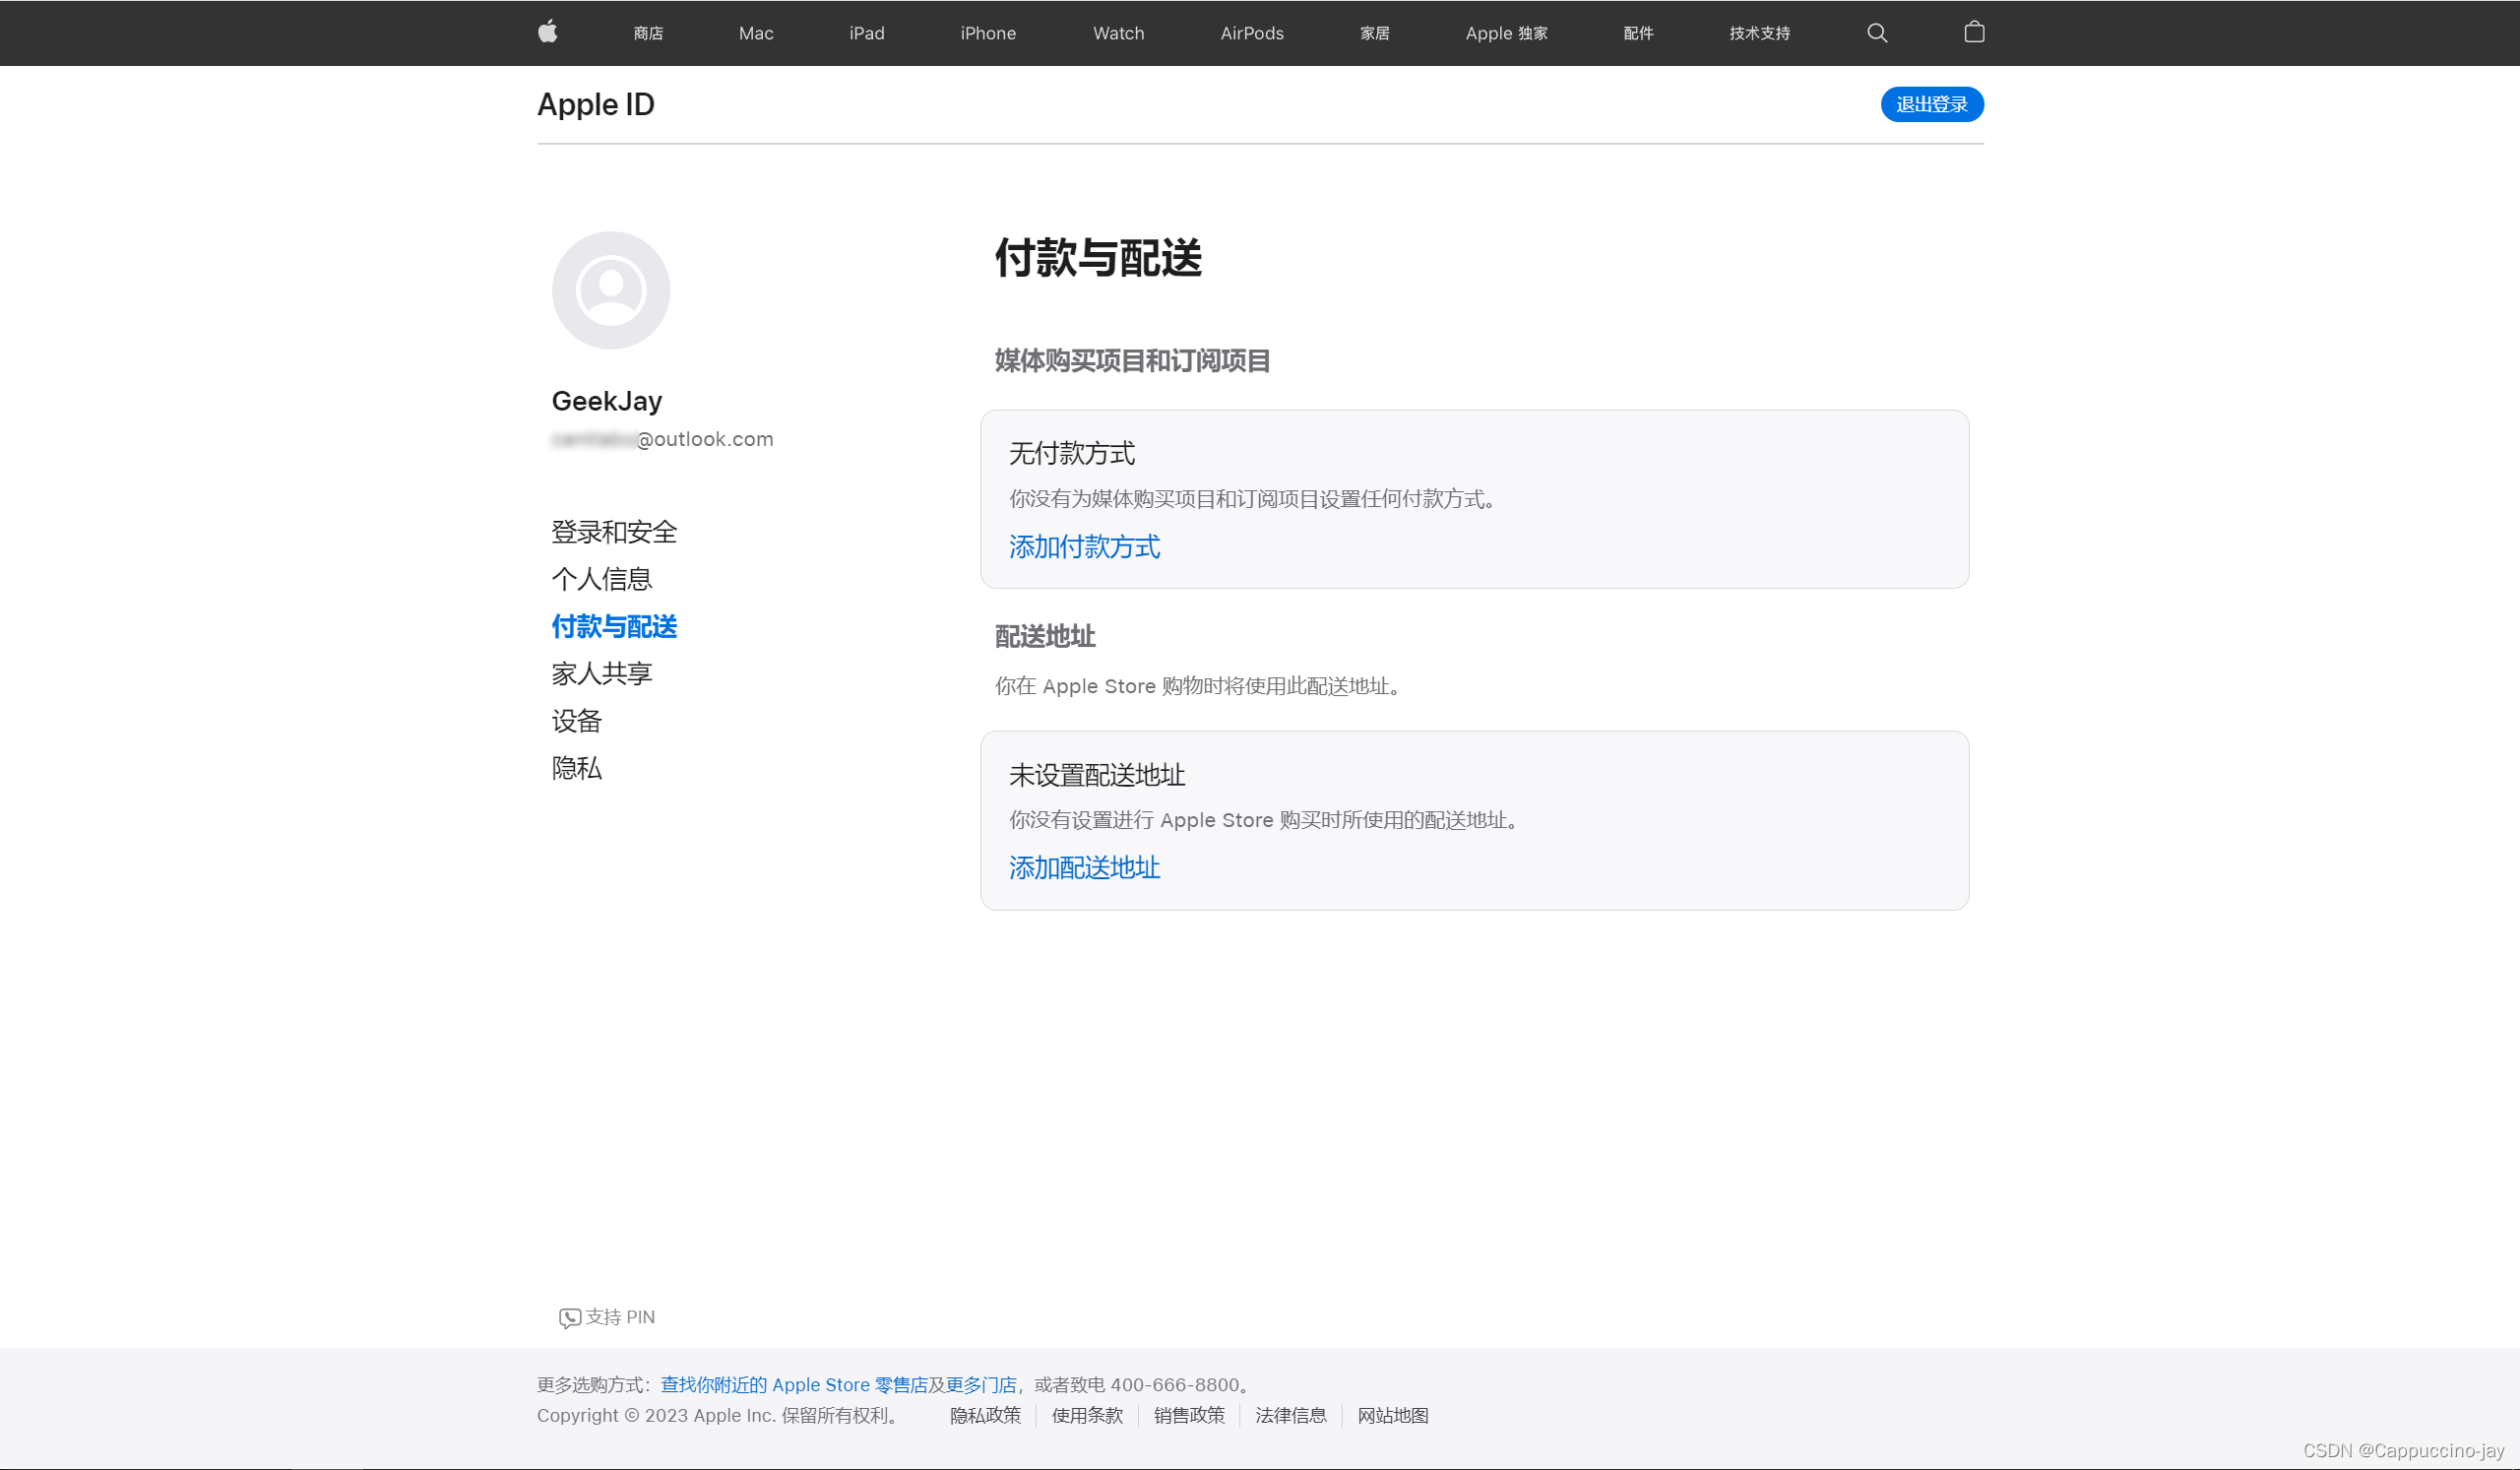This screenshot has height=1470, width=2520.
Task: Click the 支持 PIN chat icon
Action: click(569, 1317)
